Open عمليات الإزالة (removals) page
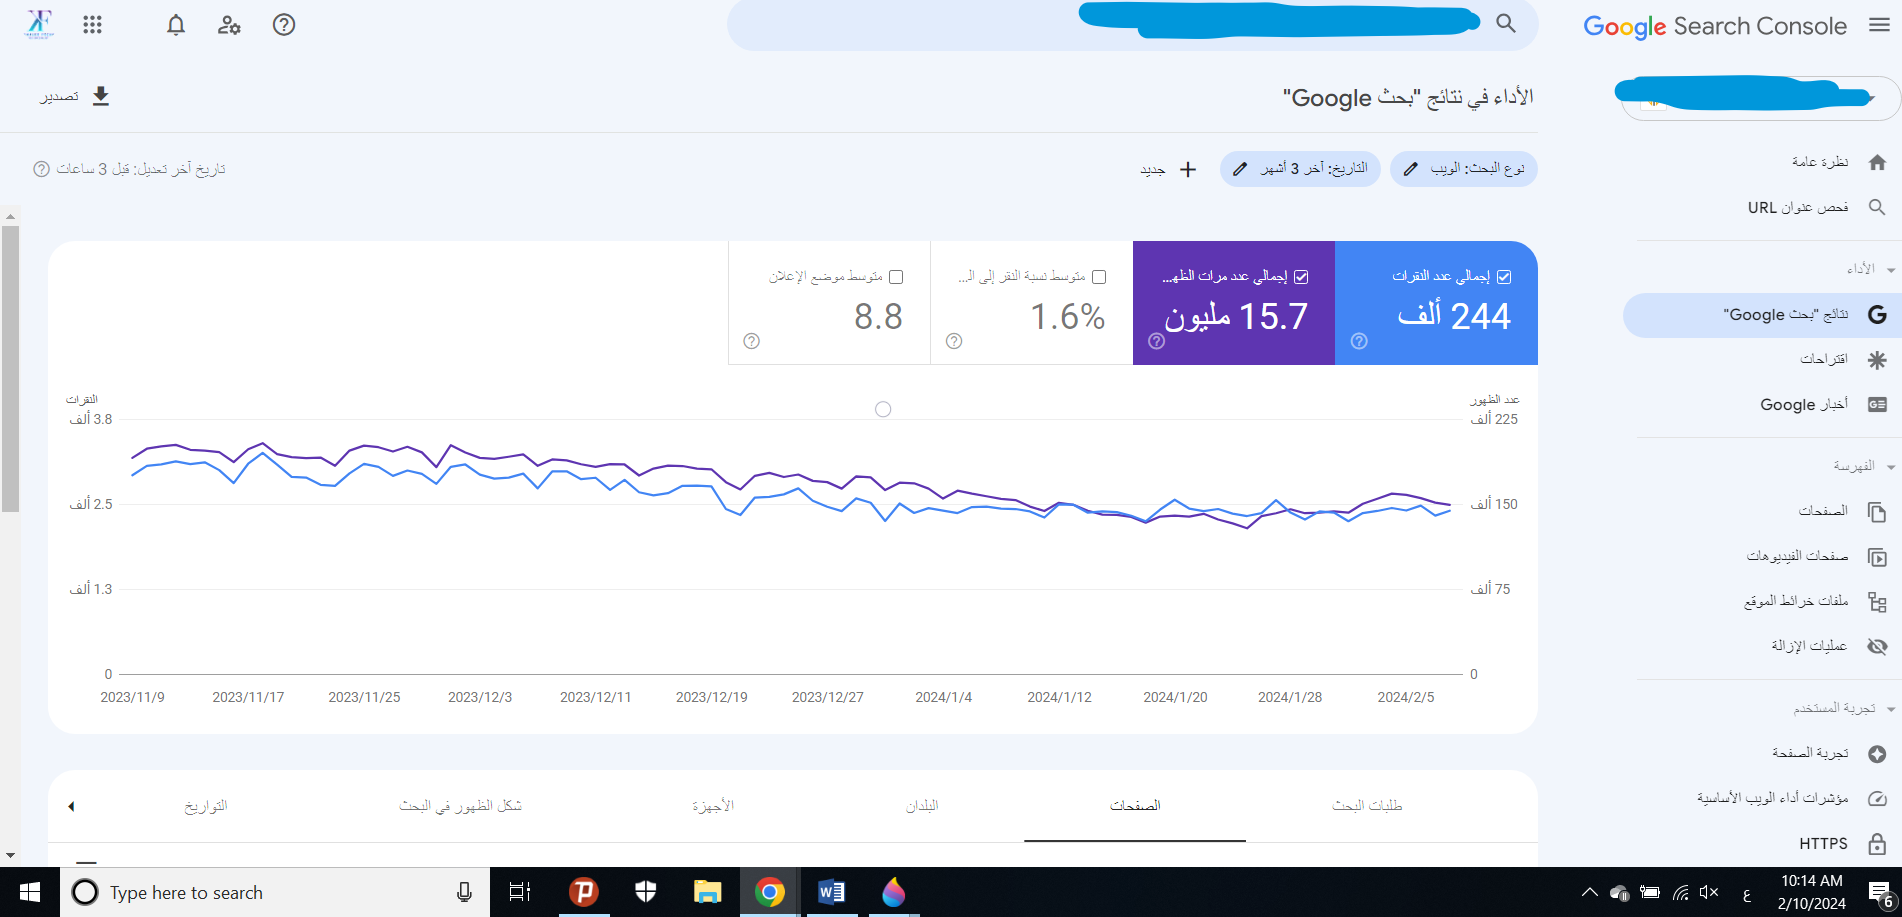Viewport: 1902px width, 917px height. point(1808,645)
